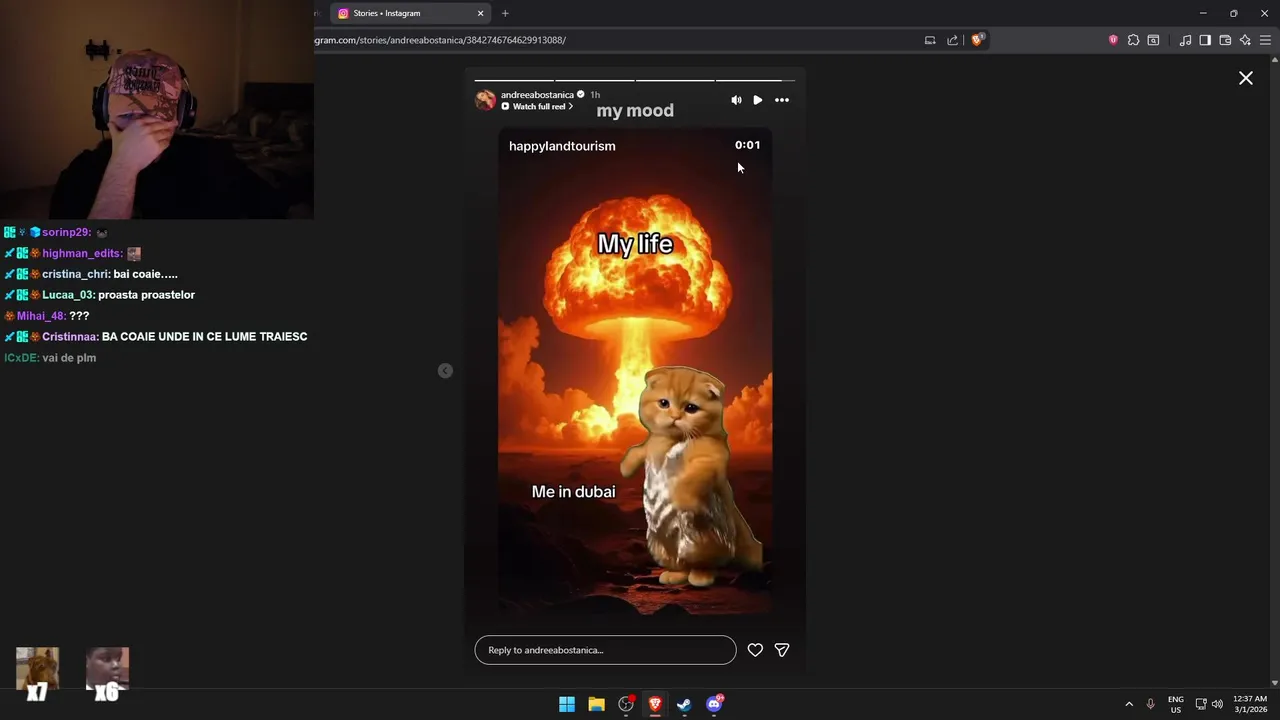Click chat username Mihai_48
The height and width of the screenshot is (720, 1280).
point(41,316)
